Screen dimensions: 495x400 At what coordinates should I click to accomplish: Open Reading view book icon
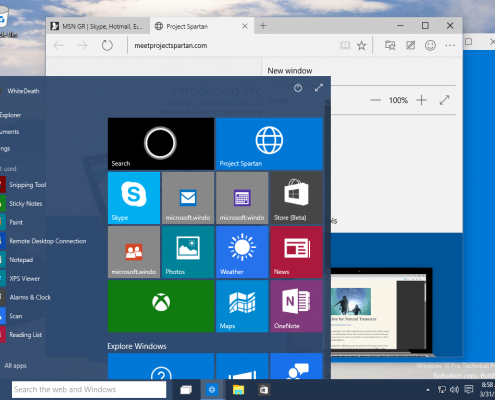coord(345,45)
